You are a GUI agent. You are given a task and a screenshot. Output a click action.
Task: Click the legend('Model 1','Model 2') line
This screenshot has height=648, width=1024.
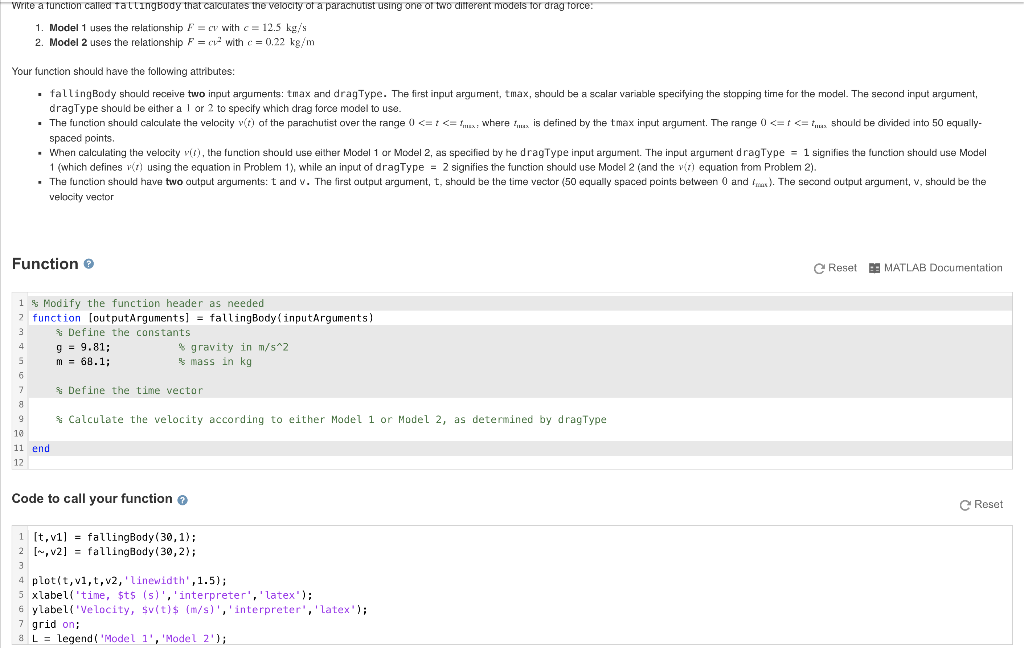click(129, 639)
